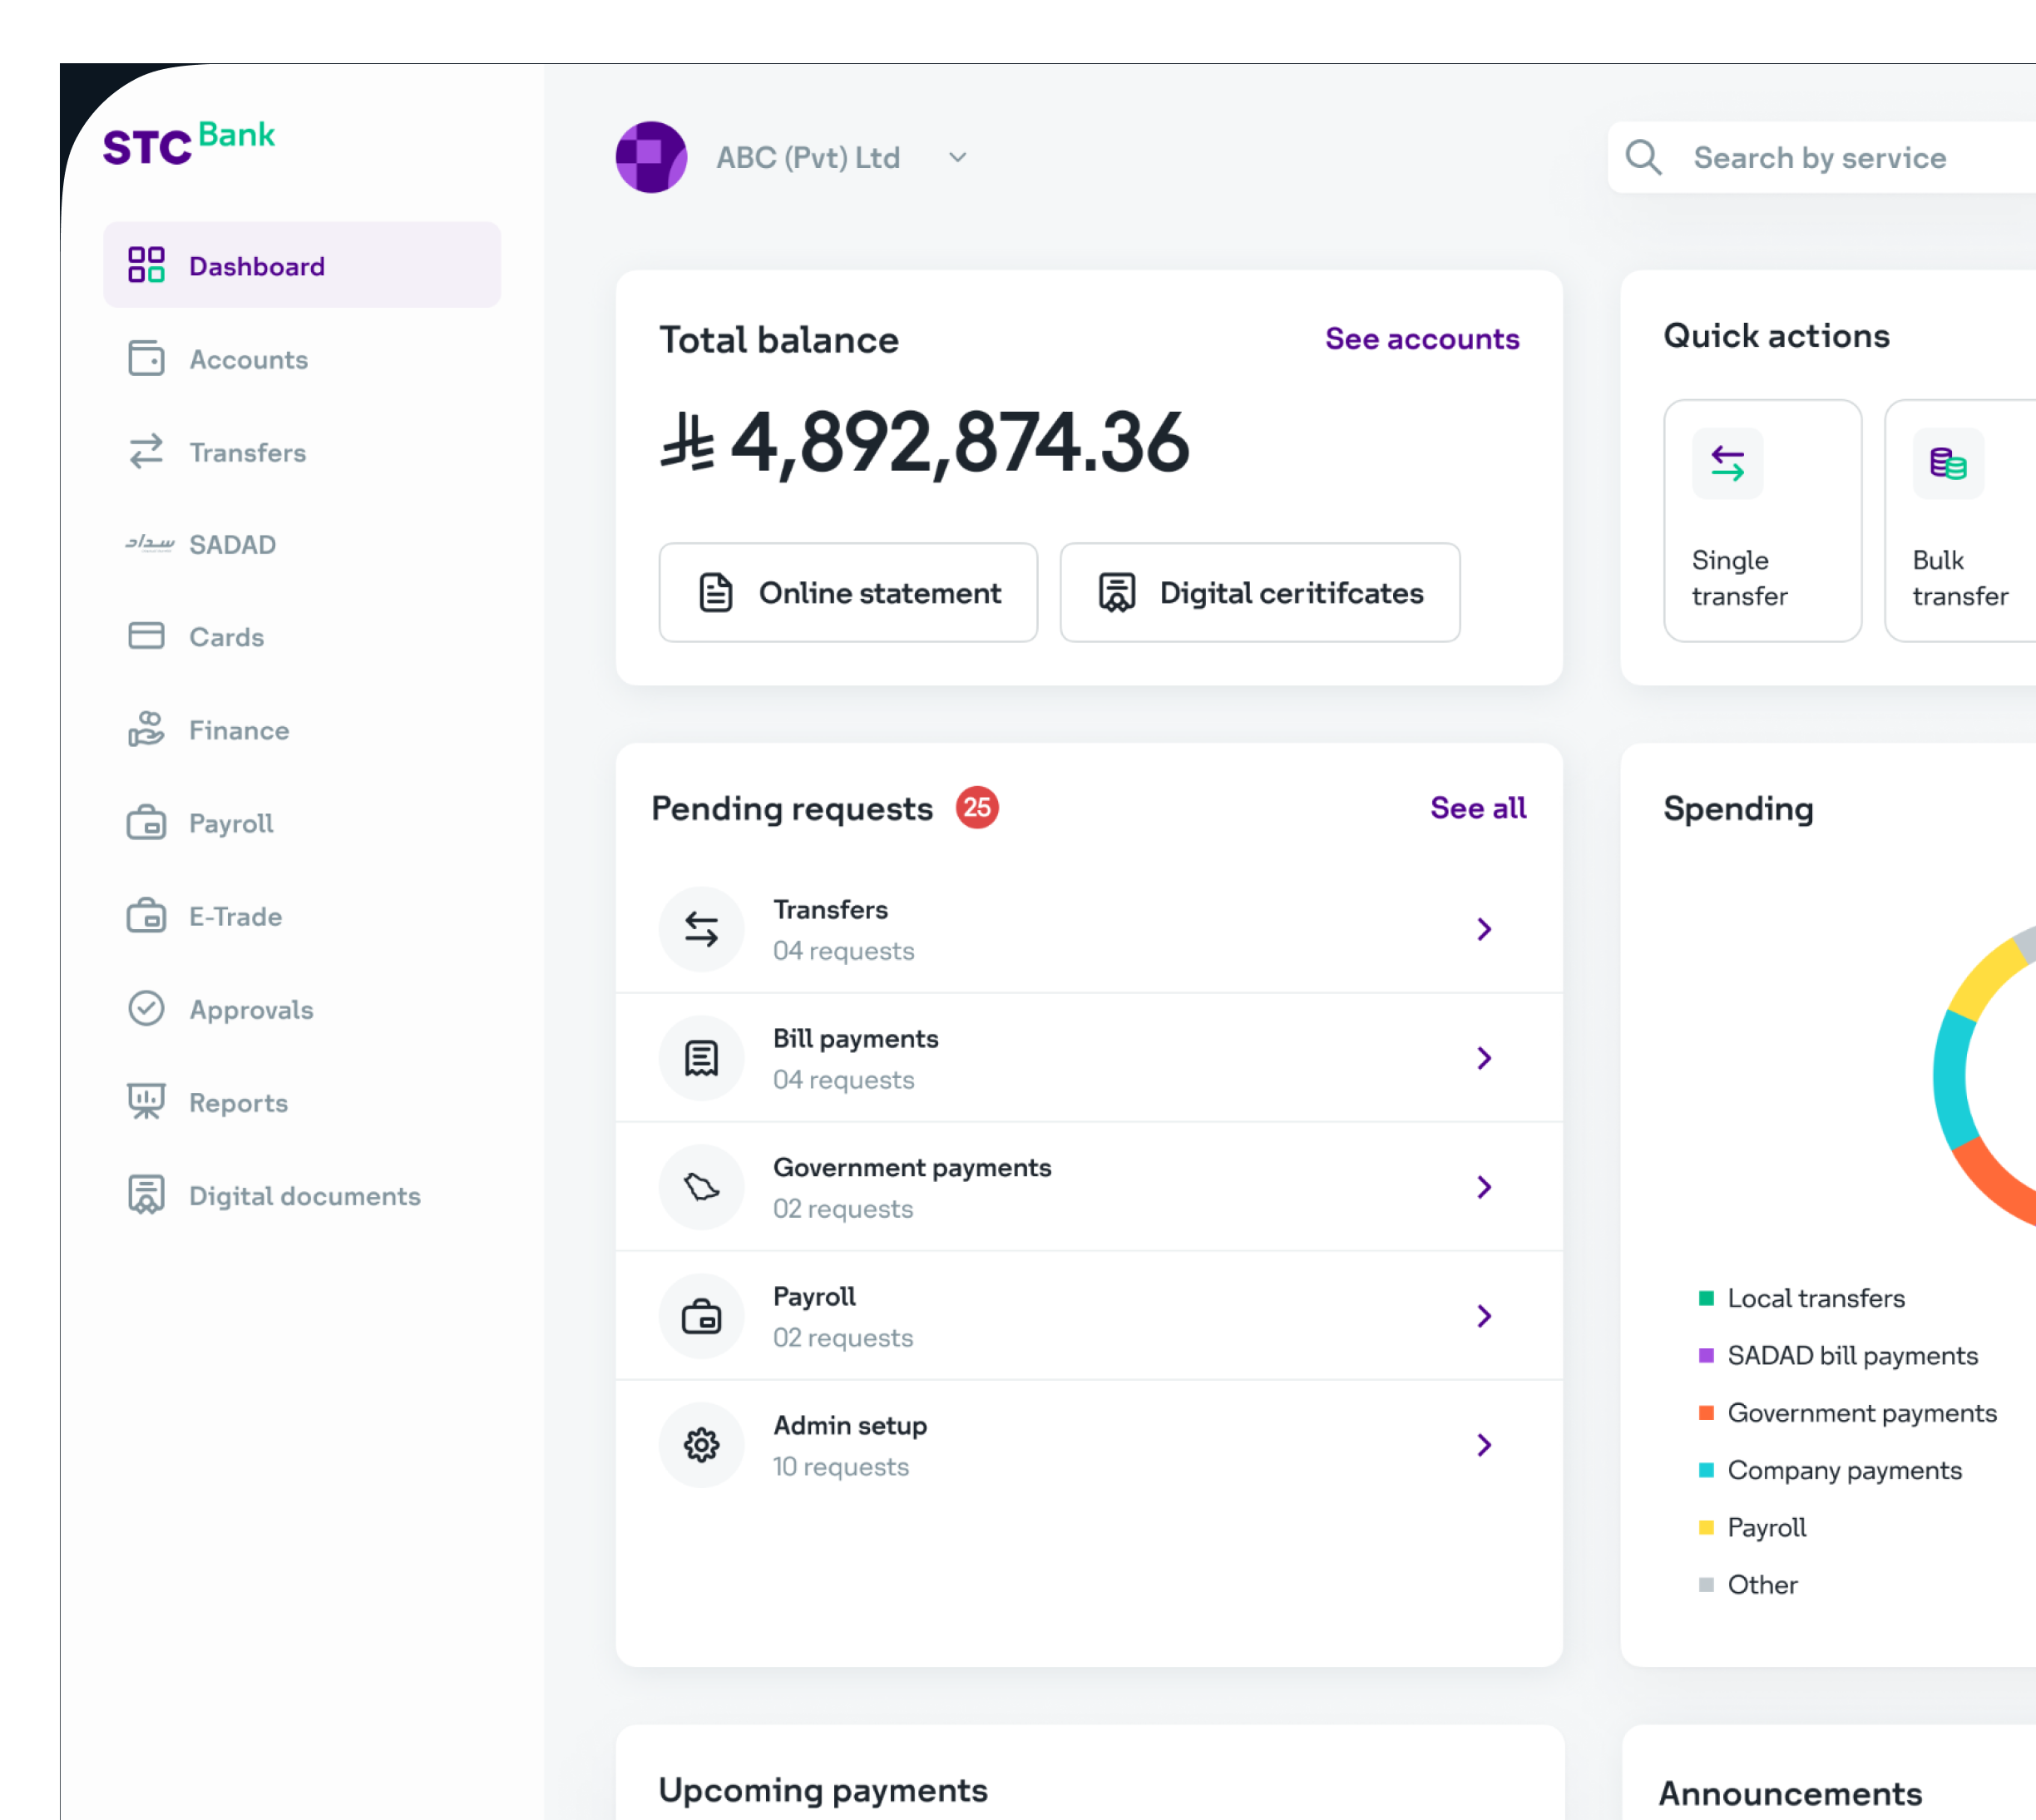2036x1820 pixels.
Task: Click the Government payments map icon
Action: (x=701, y=1186)
